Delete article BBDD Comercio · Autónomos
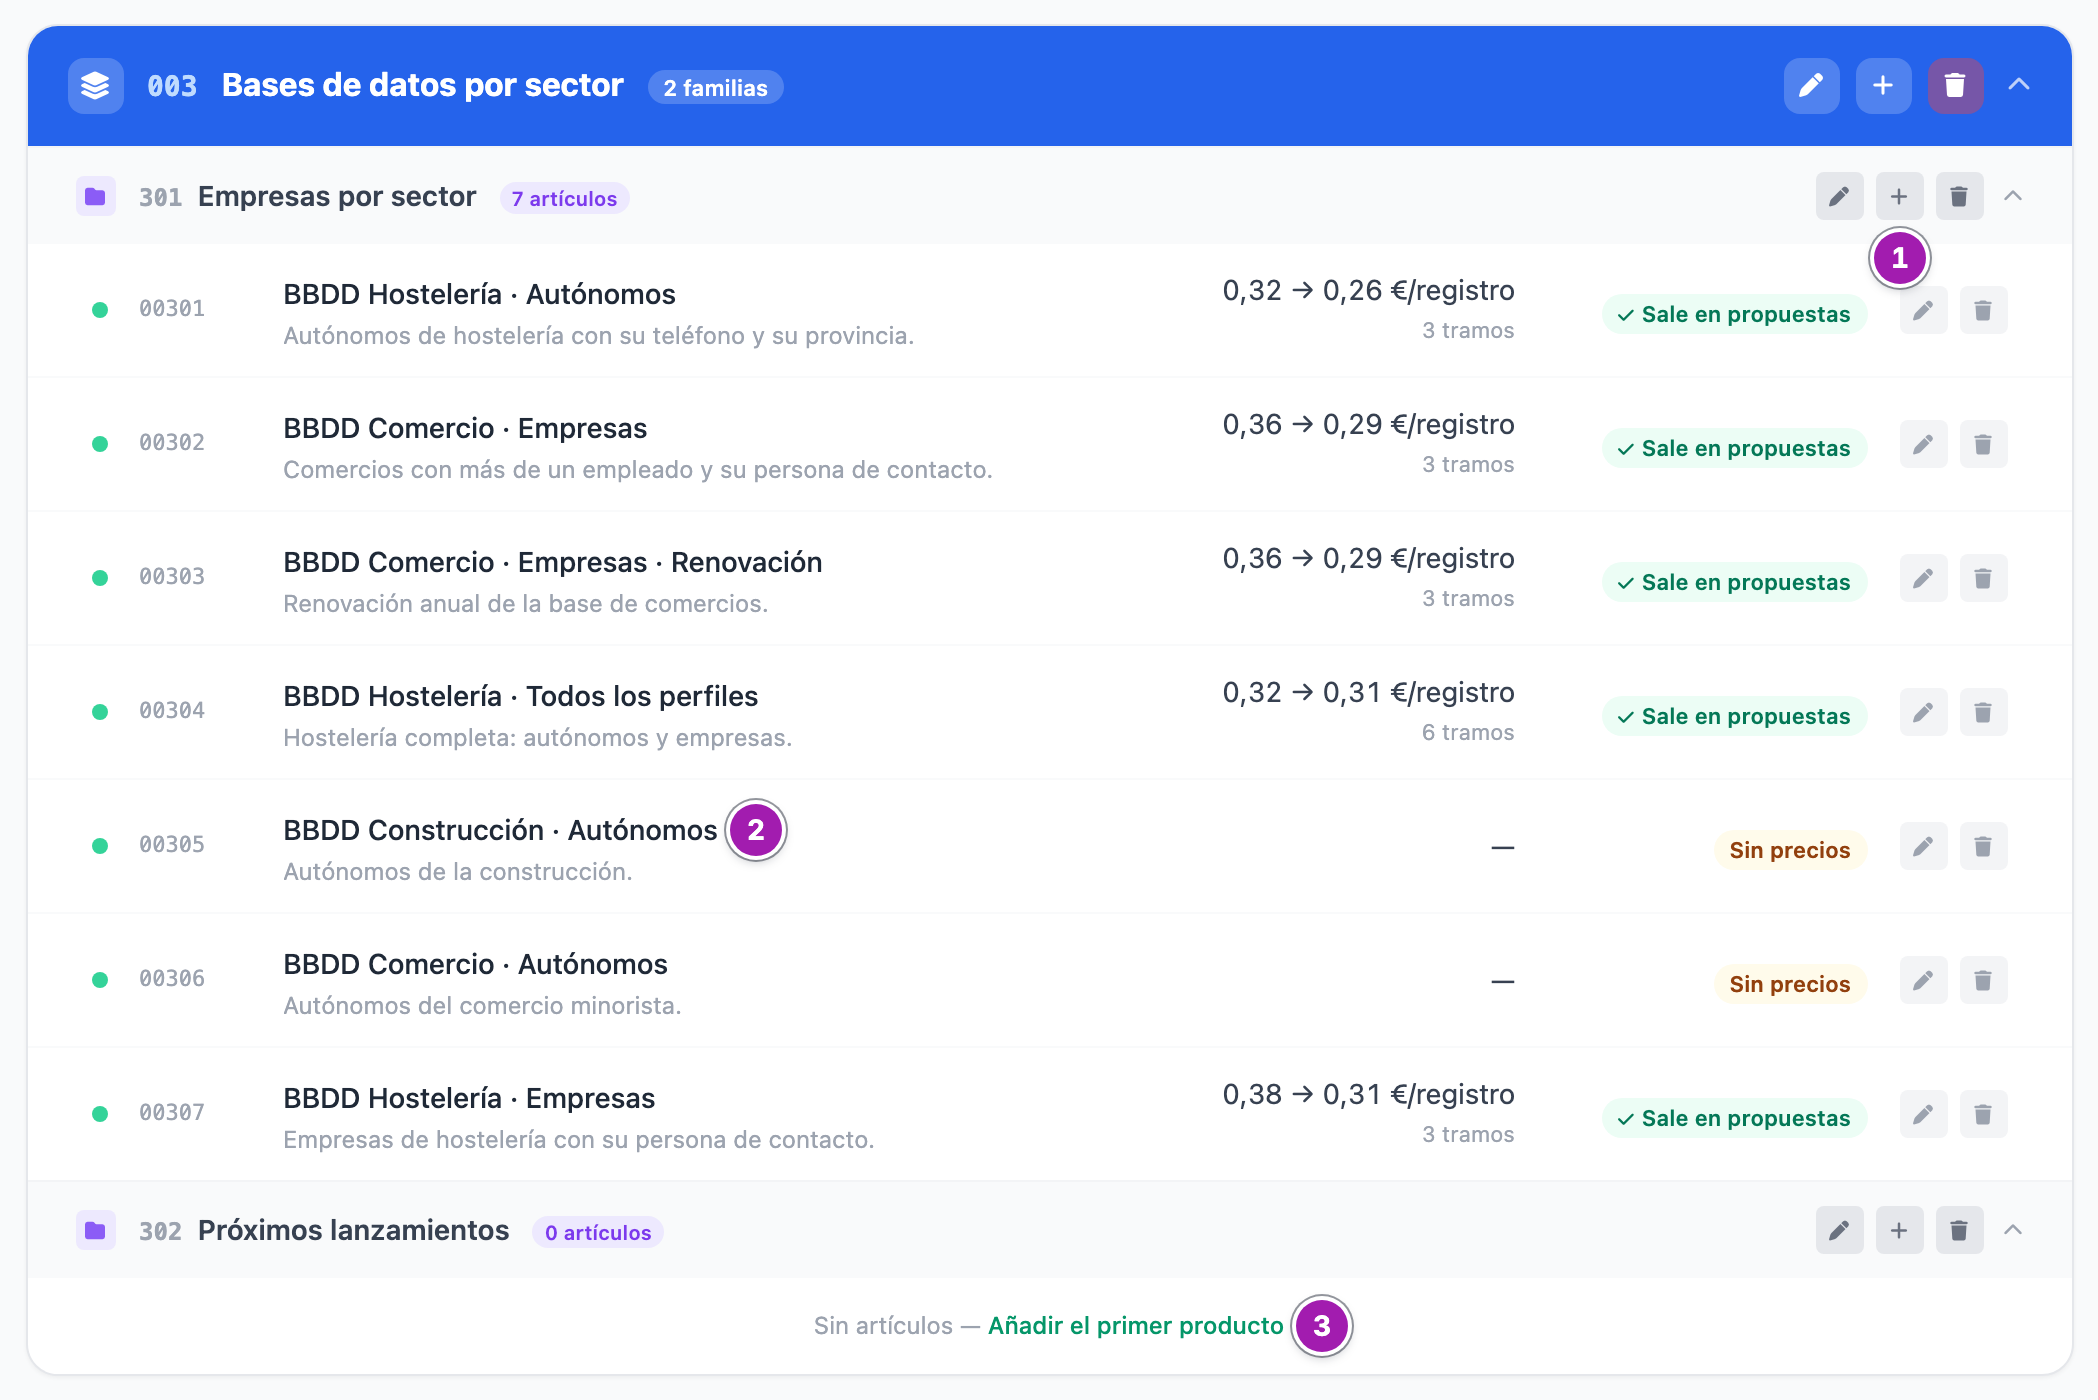The width and height of the screenshot is (2098, 1400). tap(1983, 981)
